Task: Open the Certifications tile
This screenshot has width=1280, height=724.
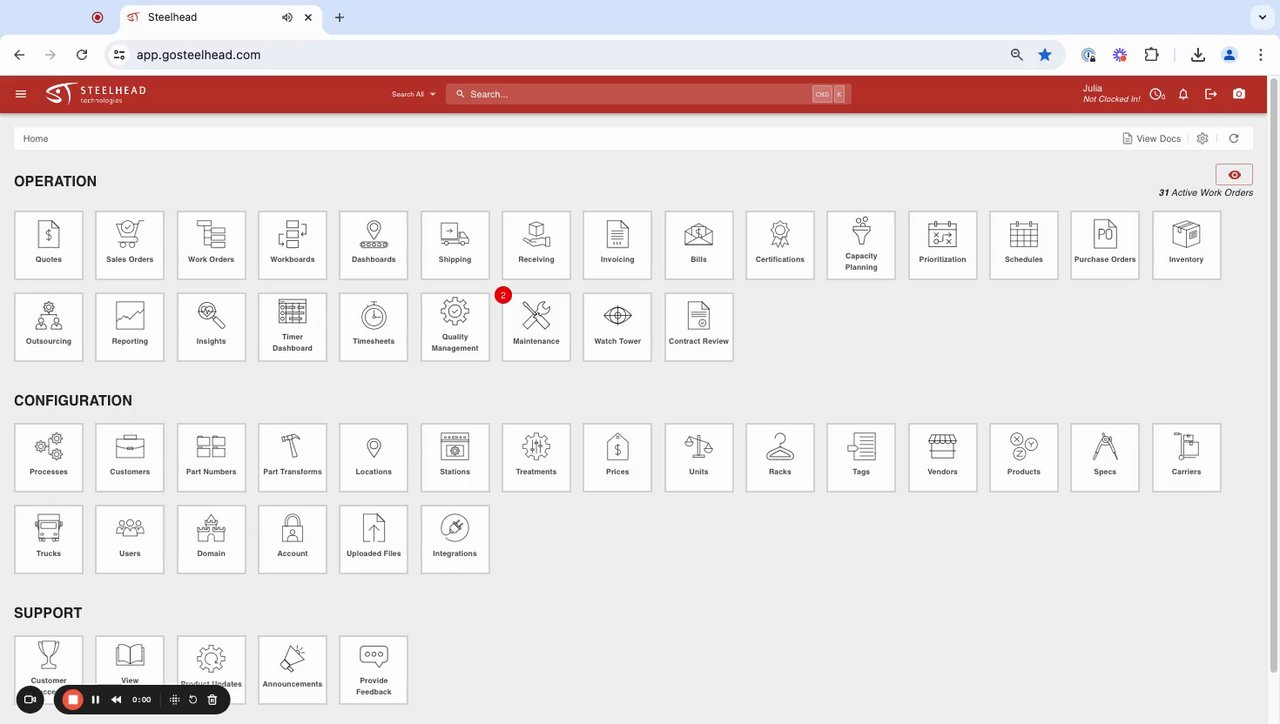Action: point(780,245)
